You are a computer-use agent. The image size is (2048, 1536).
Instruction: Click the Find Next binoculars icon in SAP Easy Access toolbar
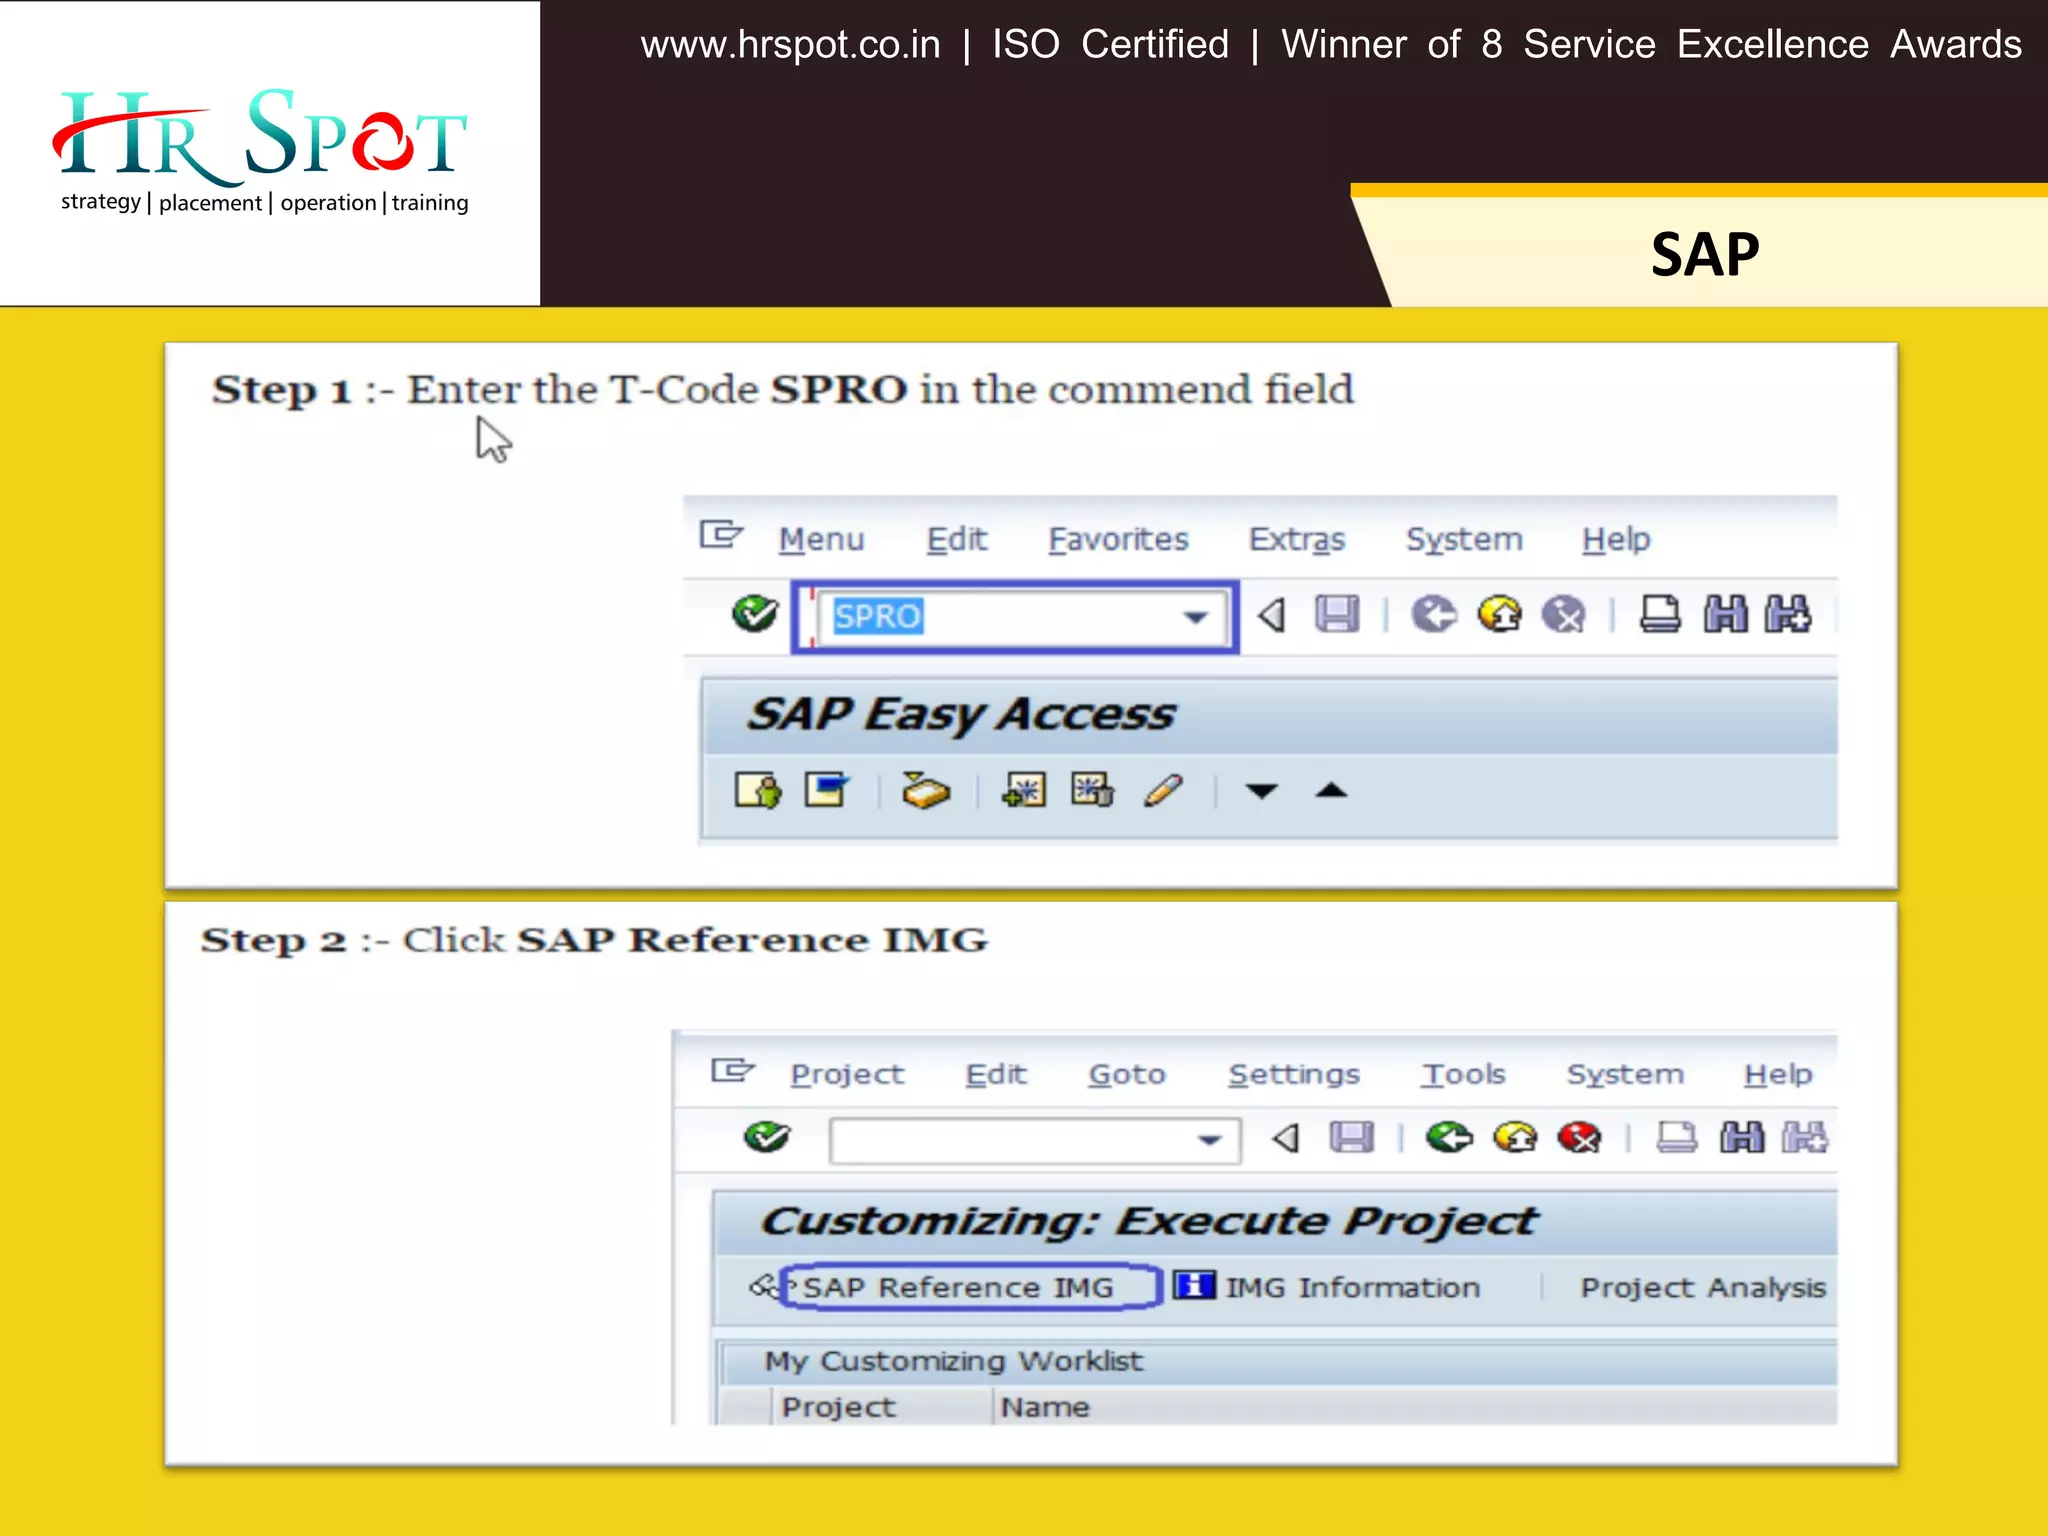[x=1788, y=614]
